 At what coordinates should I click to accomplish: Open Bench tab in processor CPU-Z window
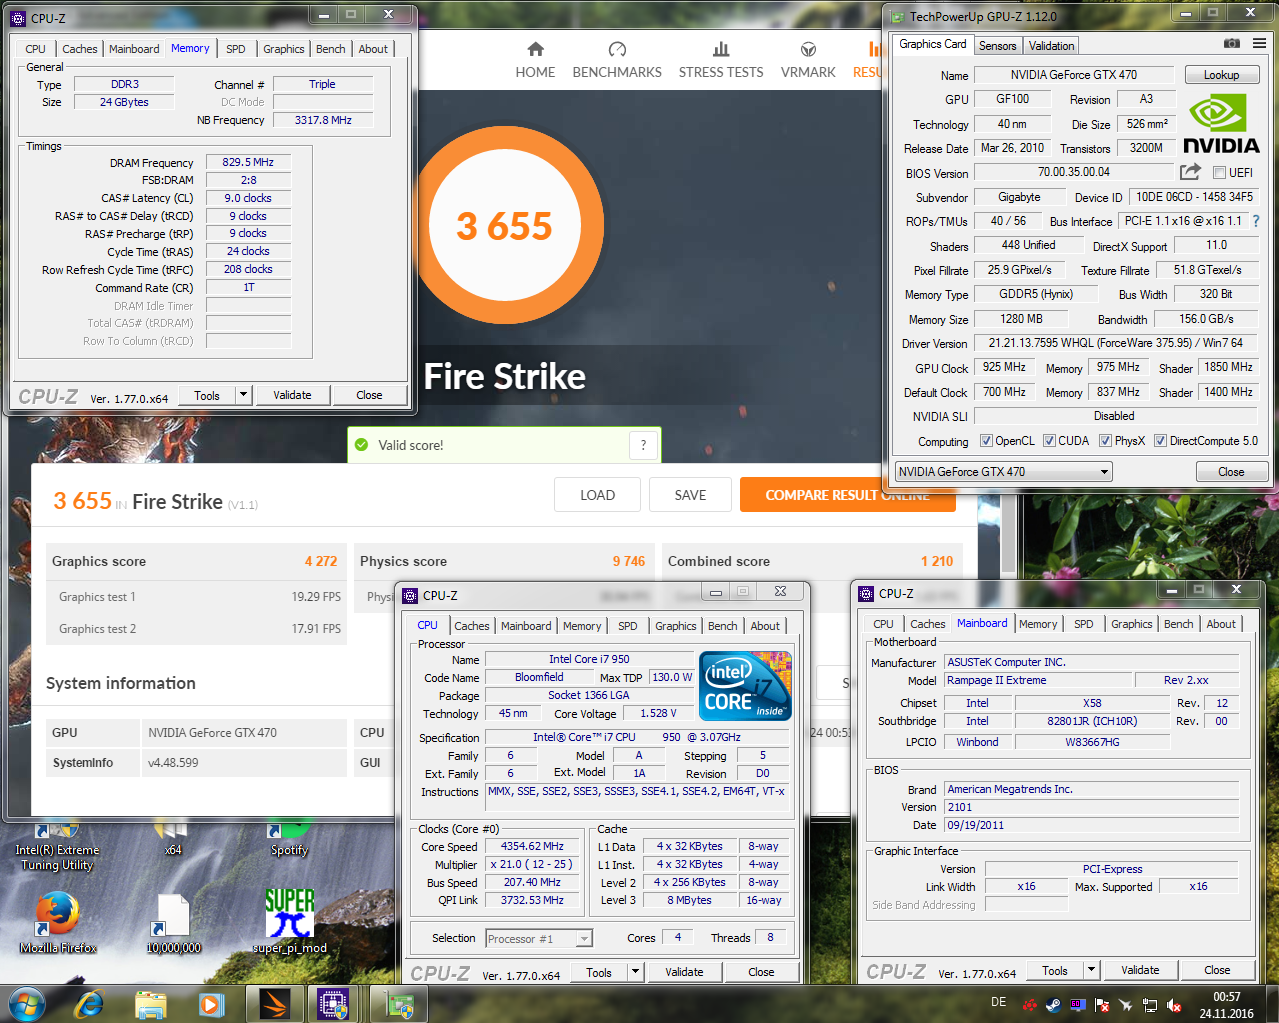[722, 626]
